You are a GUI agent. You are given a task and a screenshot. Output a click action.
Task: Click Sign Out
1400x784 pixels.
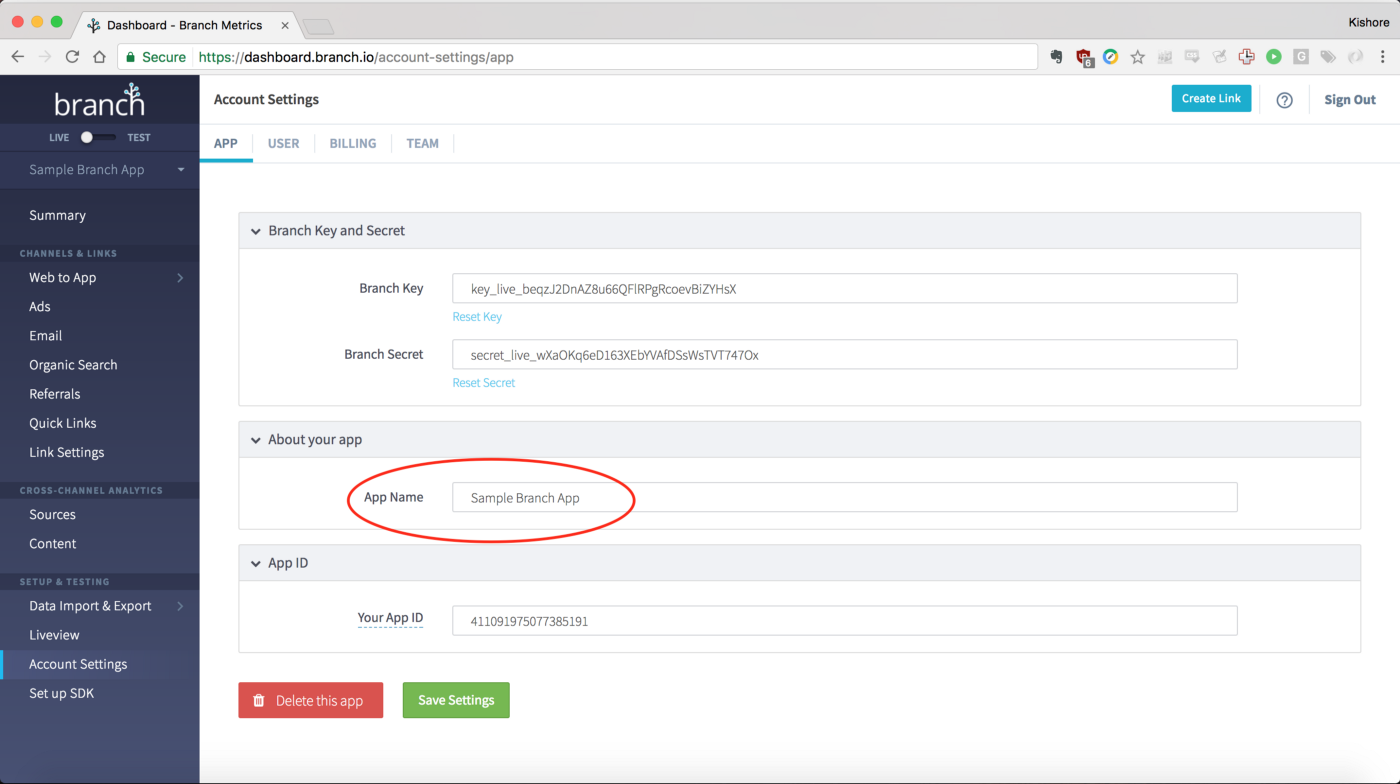[x=1350, y=100]
